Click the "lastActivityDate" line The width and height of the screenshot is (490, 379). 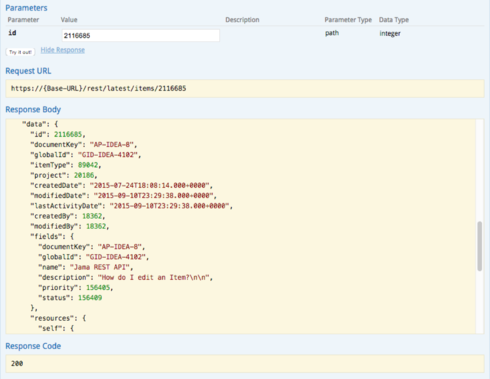coord(132,206)
